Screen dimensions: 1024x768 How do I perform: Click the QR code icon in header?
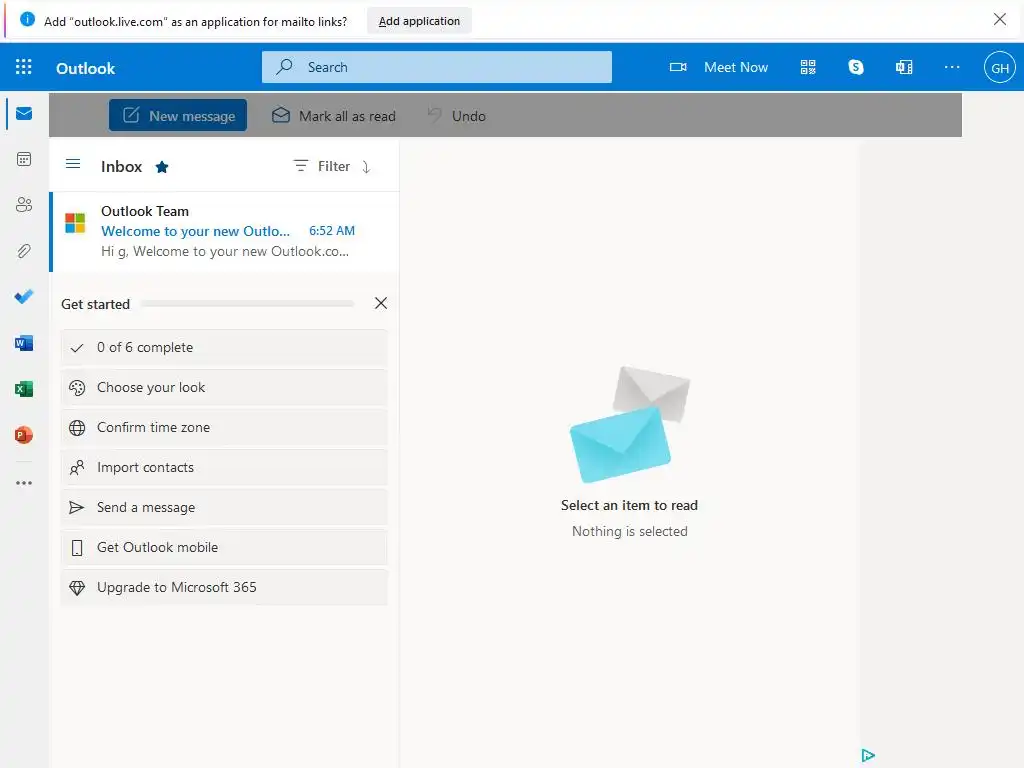[x=808, y=67]
